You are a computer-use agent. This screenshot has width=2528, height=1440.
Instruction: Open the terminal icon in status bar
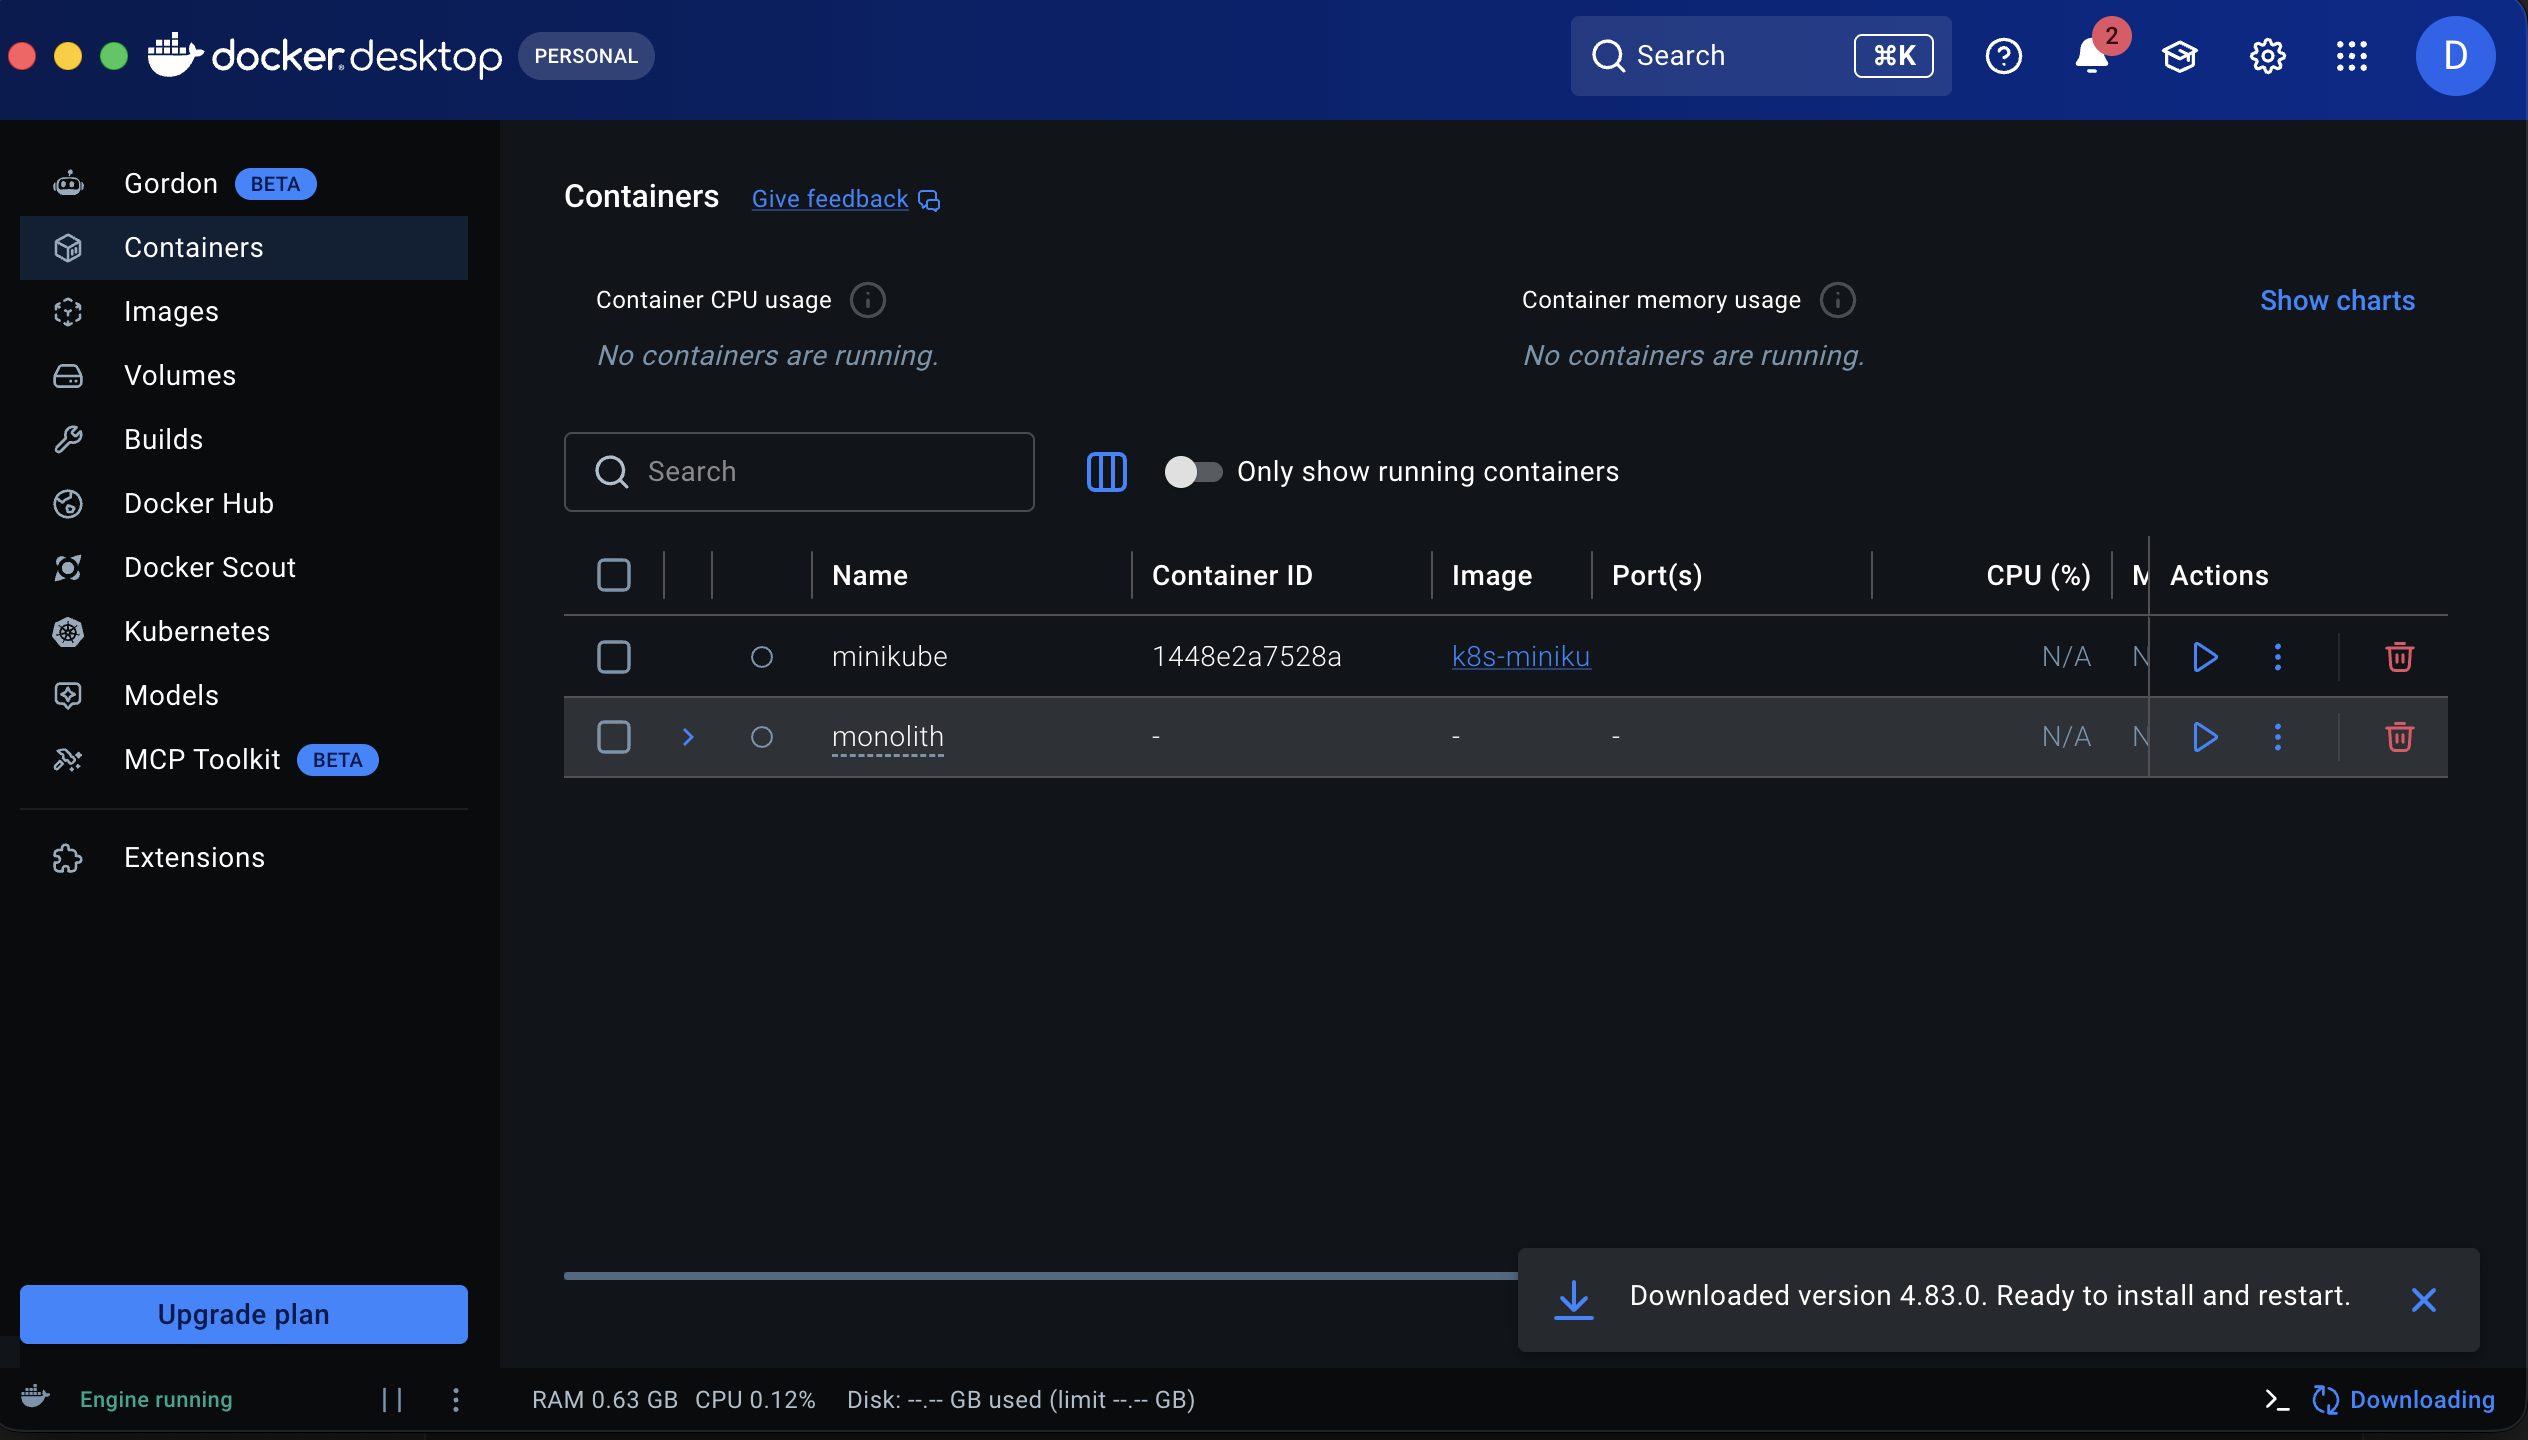[x=2277, y=1400]
